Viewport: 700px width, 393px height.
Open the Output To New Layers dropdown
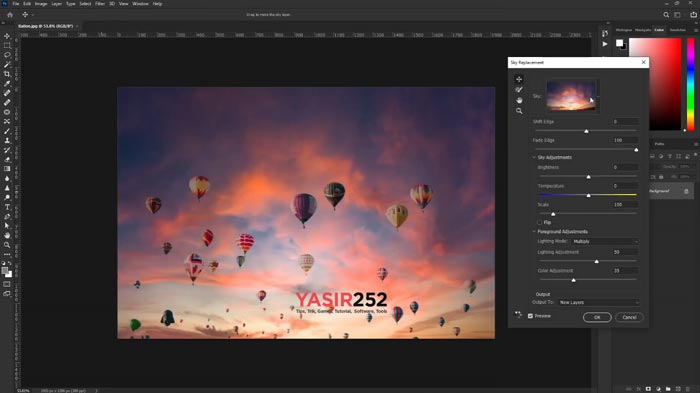(598, 302)
